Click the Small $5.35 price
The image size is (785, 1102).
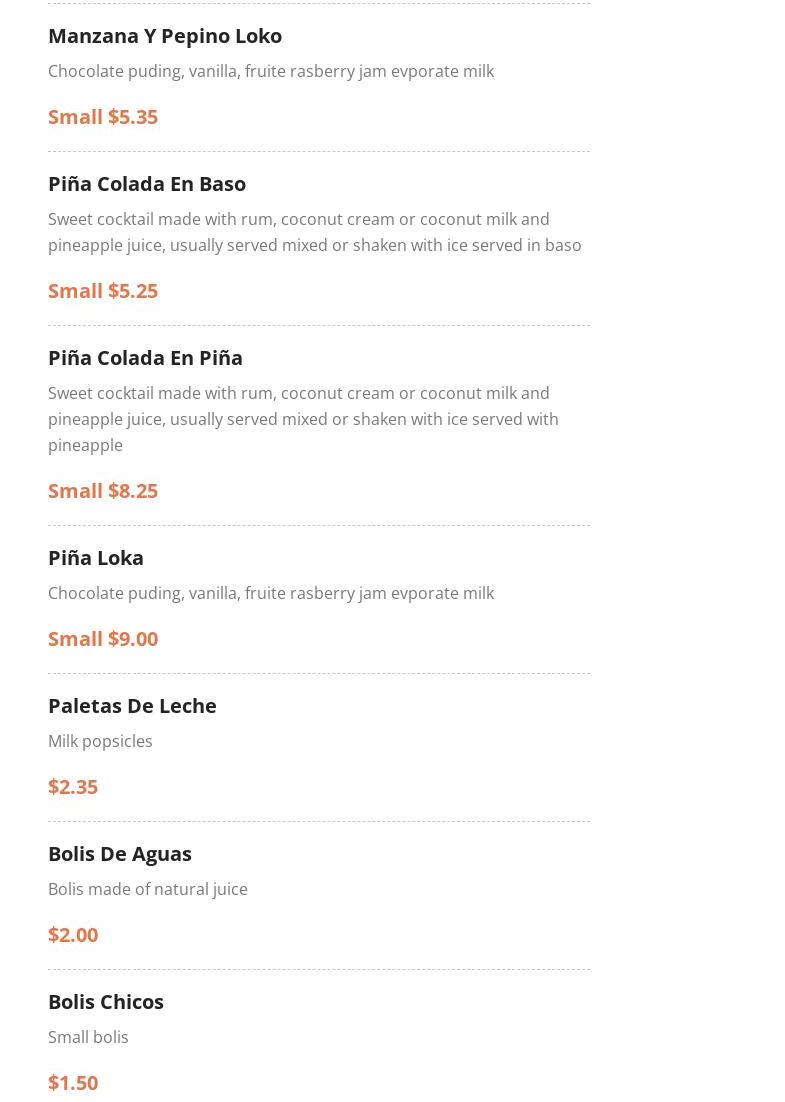coord(103,117)
